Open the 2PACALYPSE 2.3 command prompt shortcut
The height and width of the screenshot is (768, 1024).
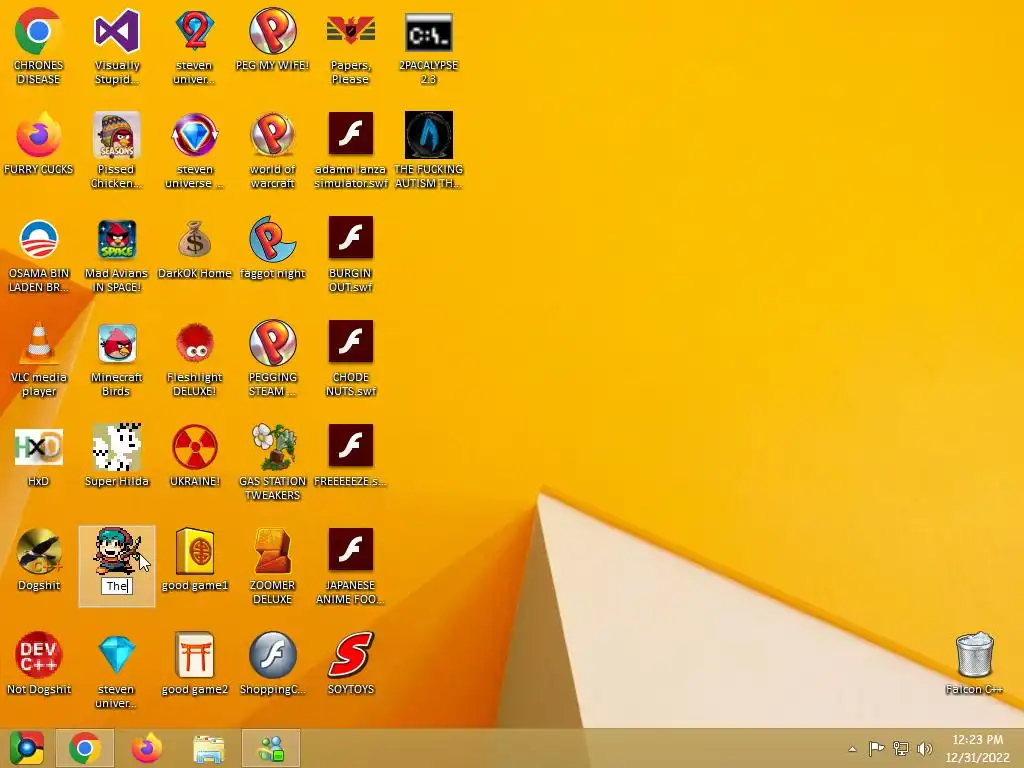tap(428, 32)
